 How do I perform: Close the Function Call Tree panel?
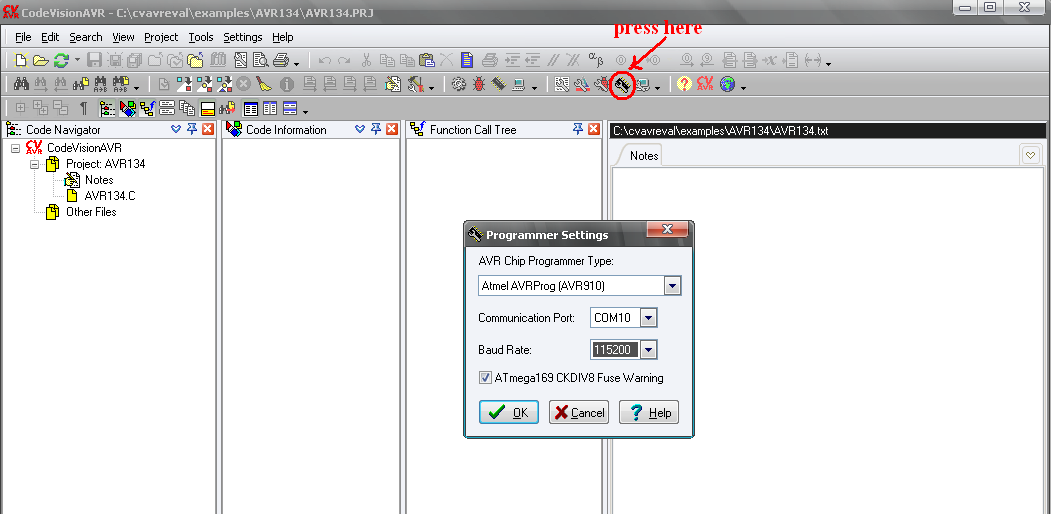pos(594,129)
